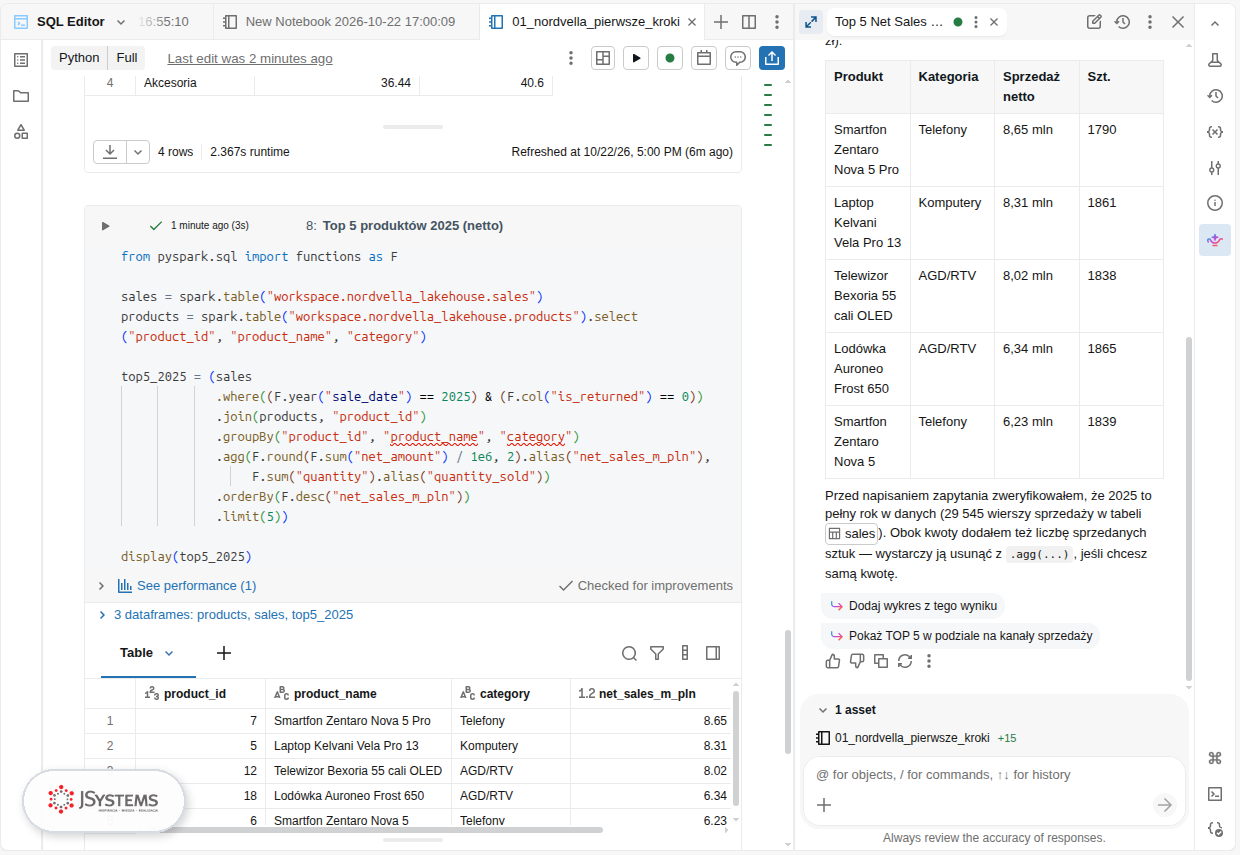Open the notebook schedule calendar icon

(x=704, y=58)
